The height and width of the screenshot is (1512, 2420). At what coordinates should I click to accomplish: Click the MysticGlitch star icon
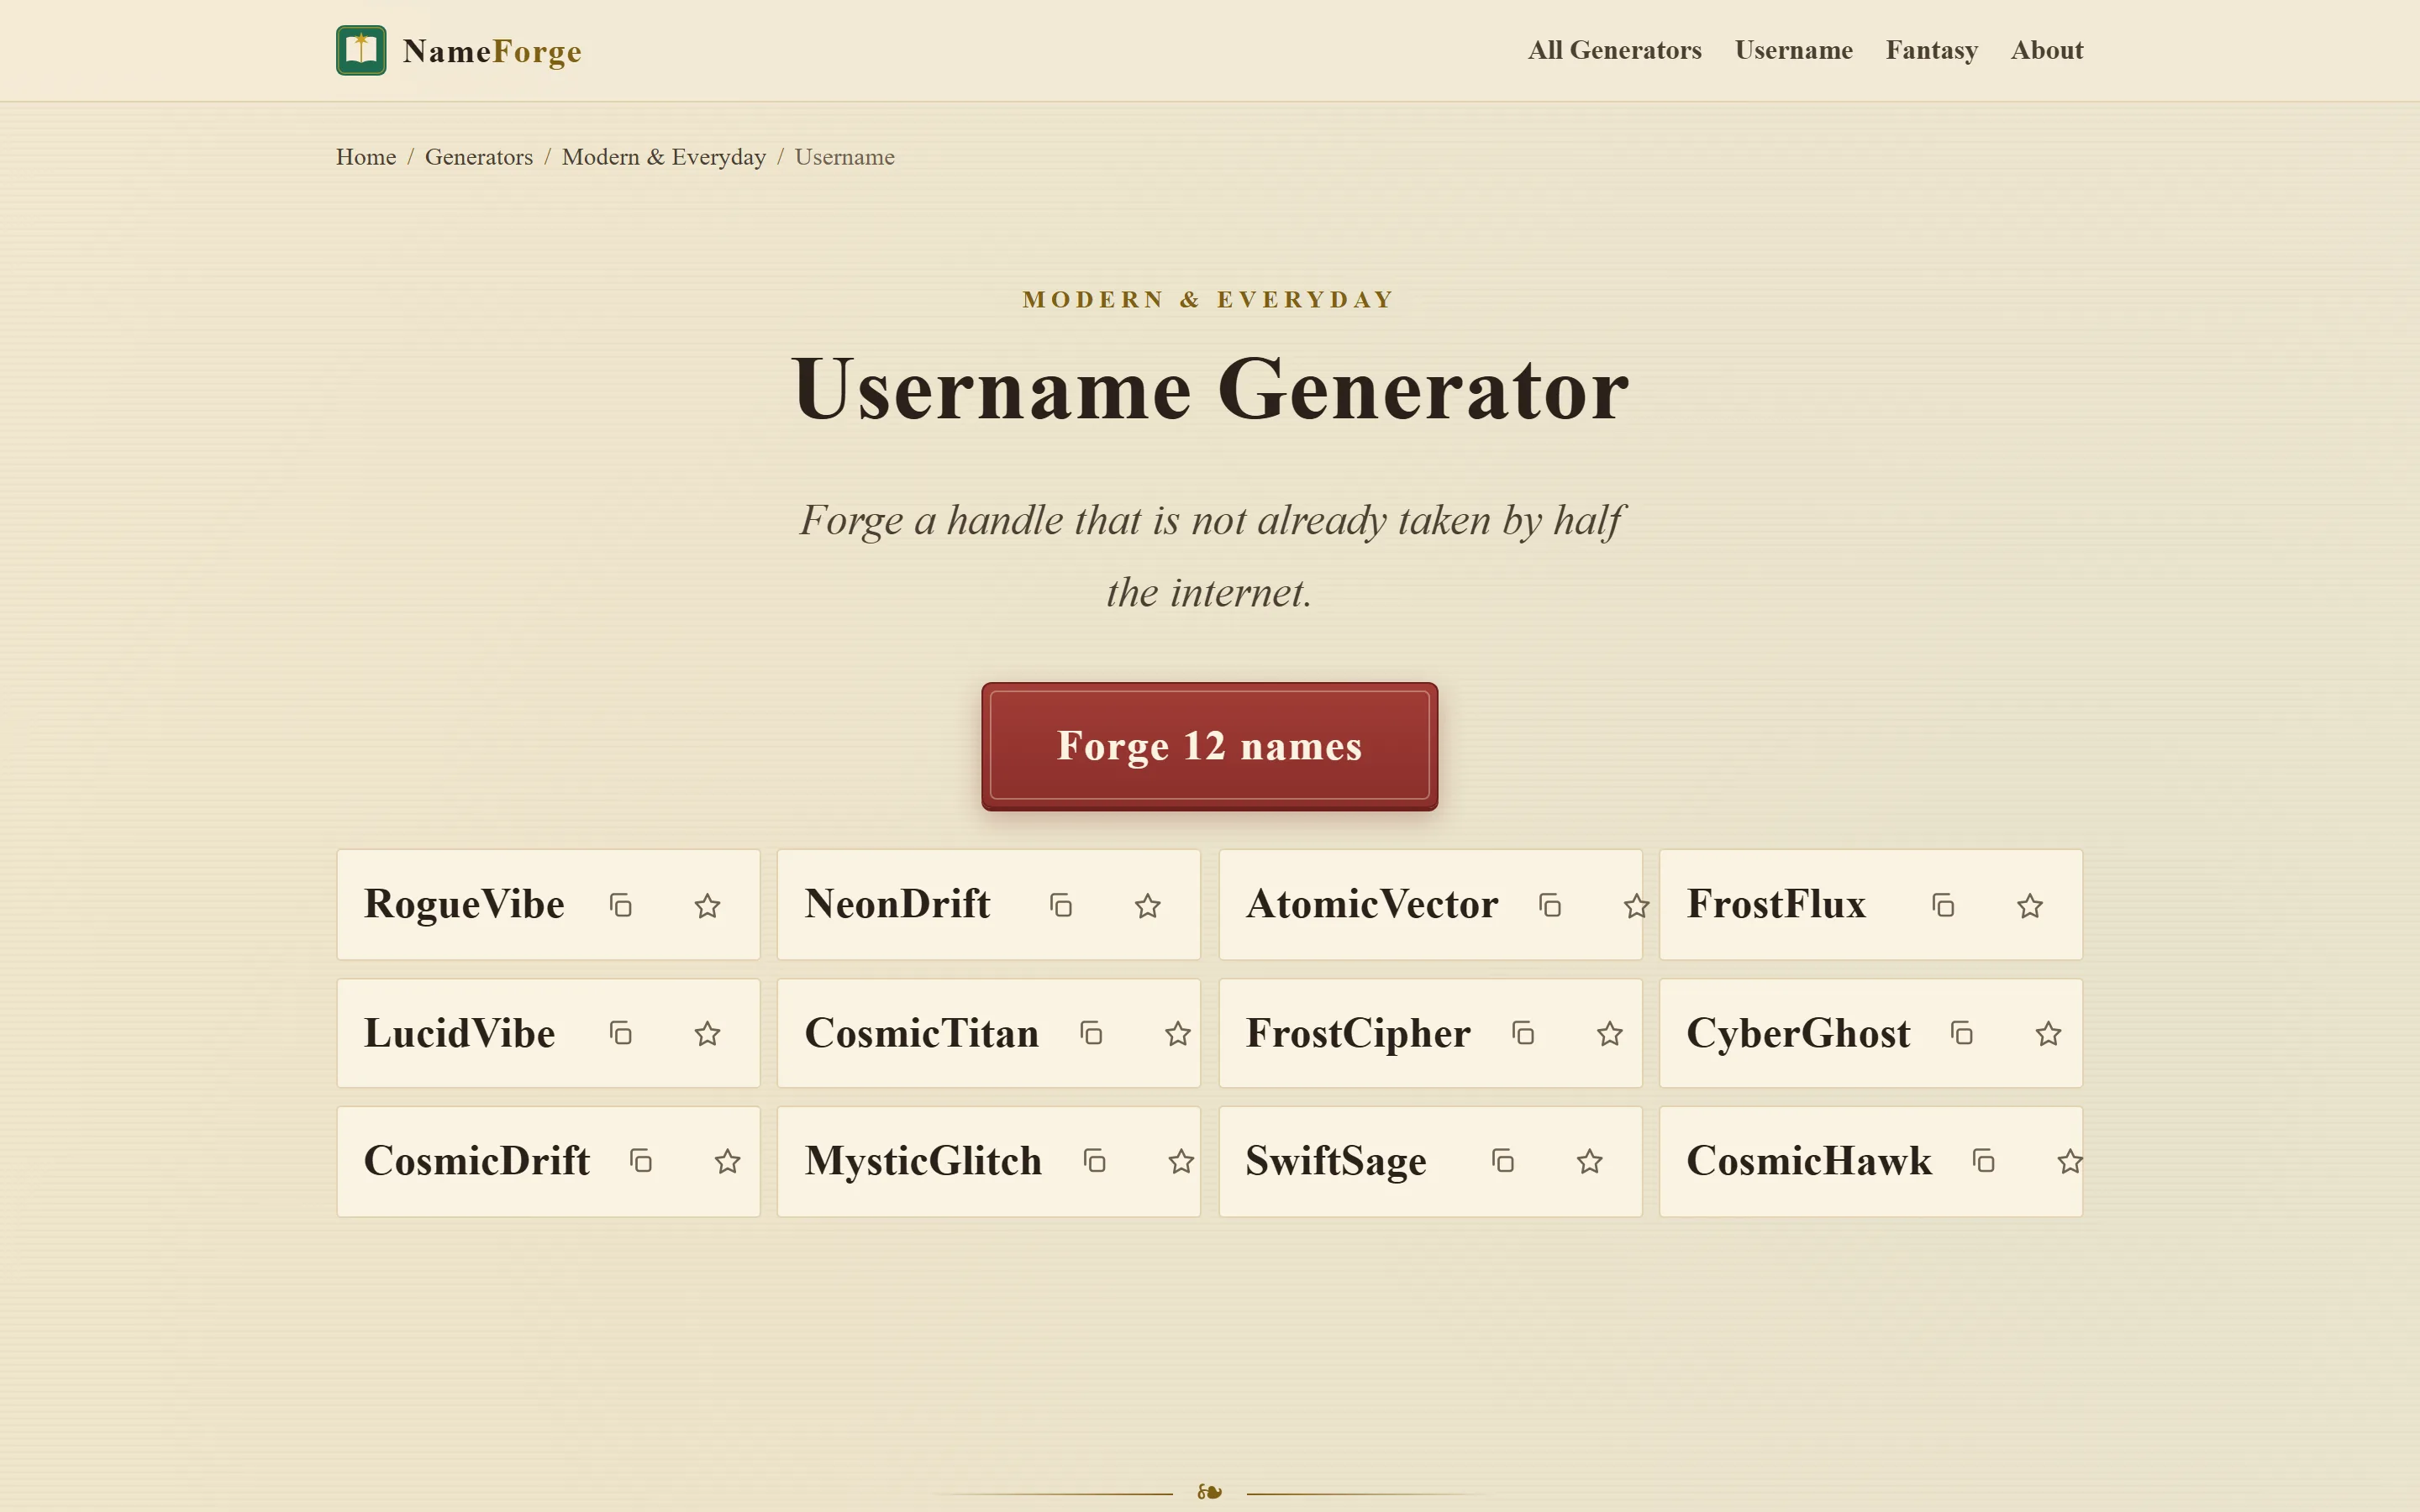pos(1182,1161)
